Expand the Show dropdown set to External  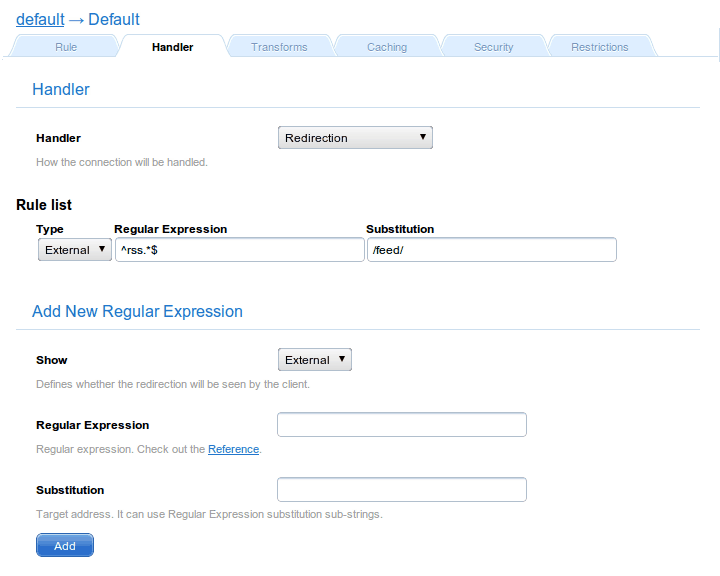(x=314, y=360)
